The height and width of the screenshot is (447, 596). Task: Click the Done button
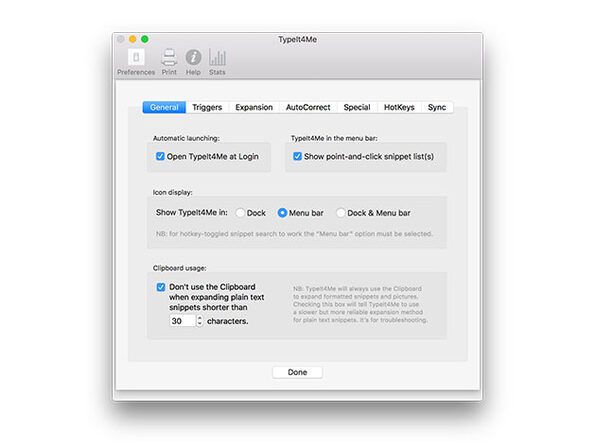tap(297, 372)
